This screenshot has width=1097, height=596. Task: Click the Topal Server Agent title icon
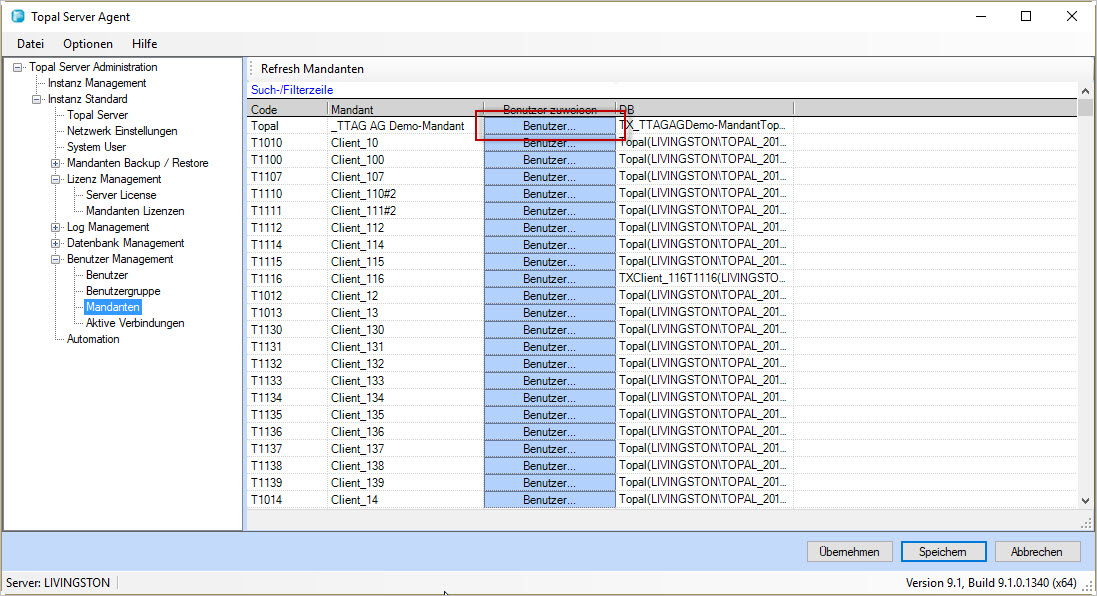pyautogui.click(x=17, y=16)
